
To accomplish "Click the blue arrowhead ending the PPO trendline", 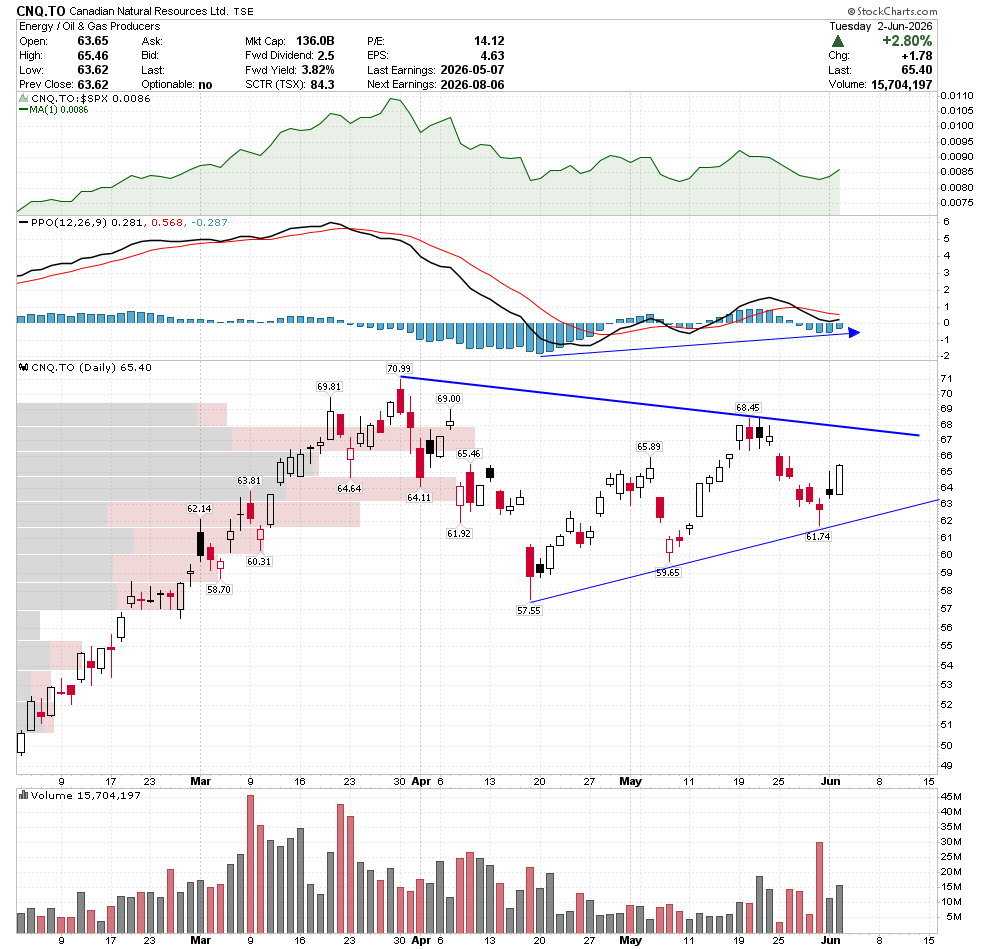I will [853, 332].
